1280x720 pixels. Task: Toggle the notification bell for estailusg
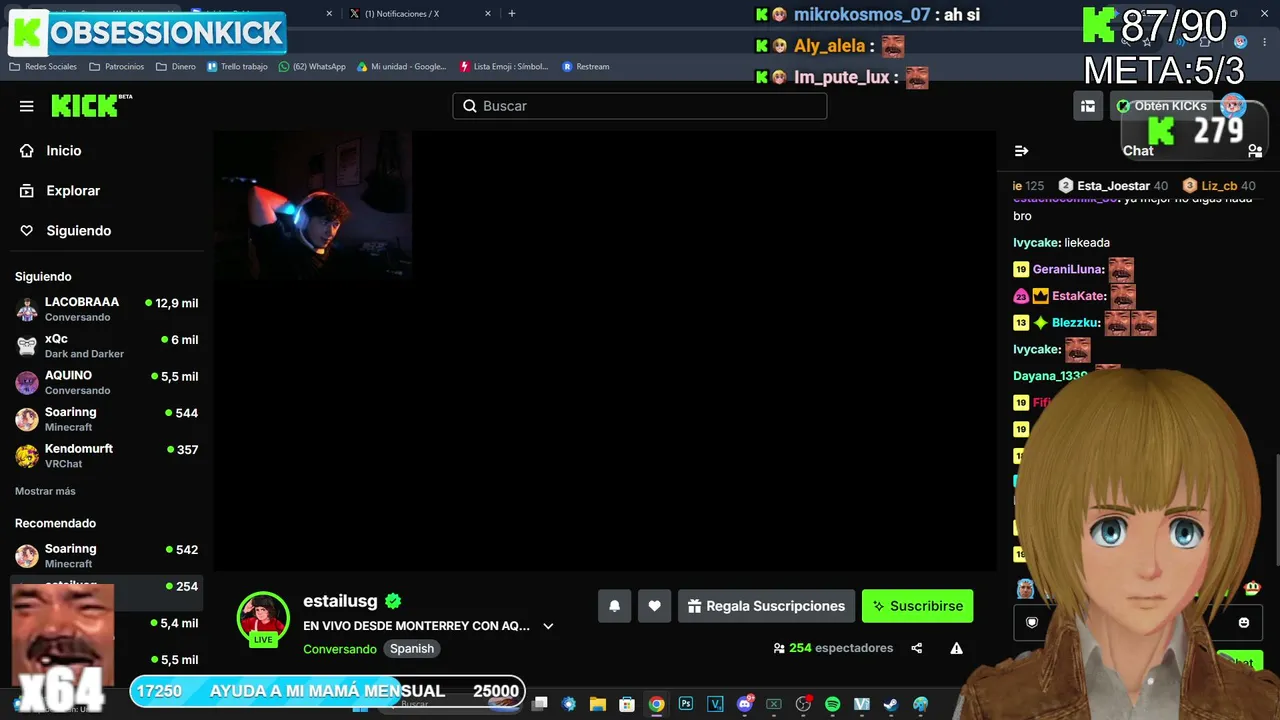tap(614, 606)
